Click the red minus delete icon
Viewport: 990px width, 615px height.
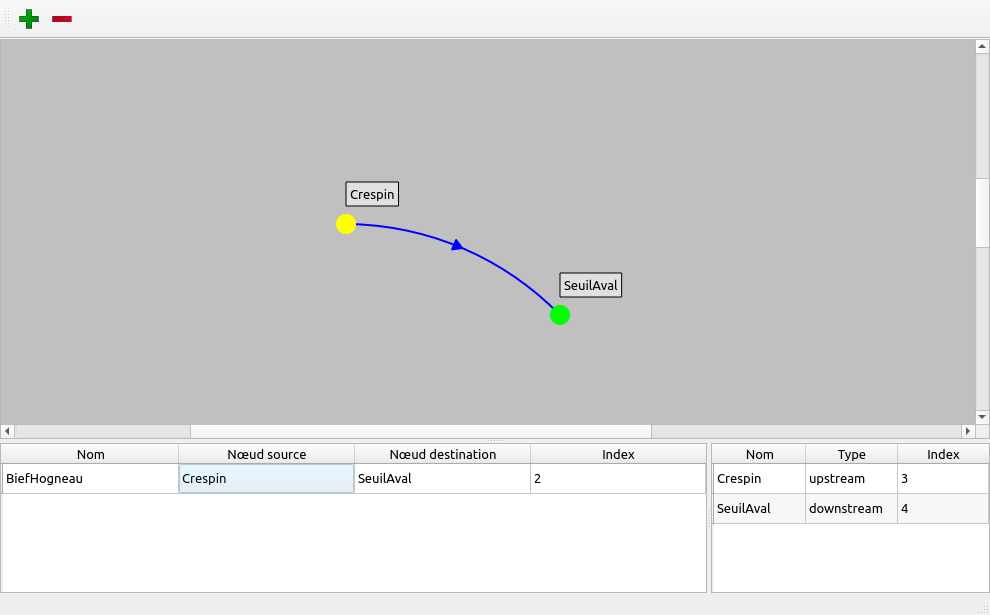pyautogui.click(x=62, y=19)
